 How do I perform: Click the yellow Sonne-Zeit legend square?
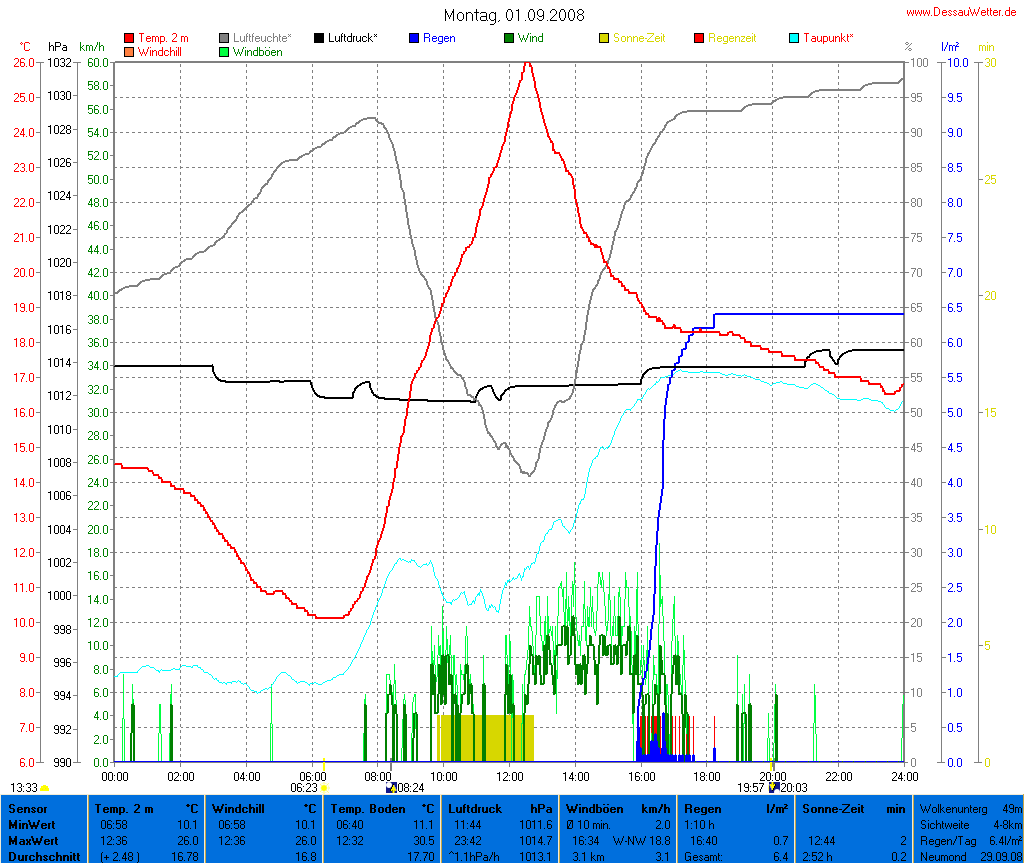[604, 38]
